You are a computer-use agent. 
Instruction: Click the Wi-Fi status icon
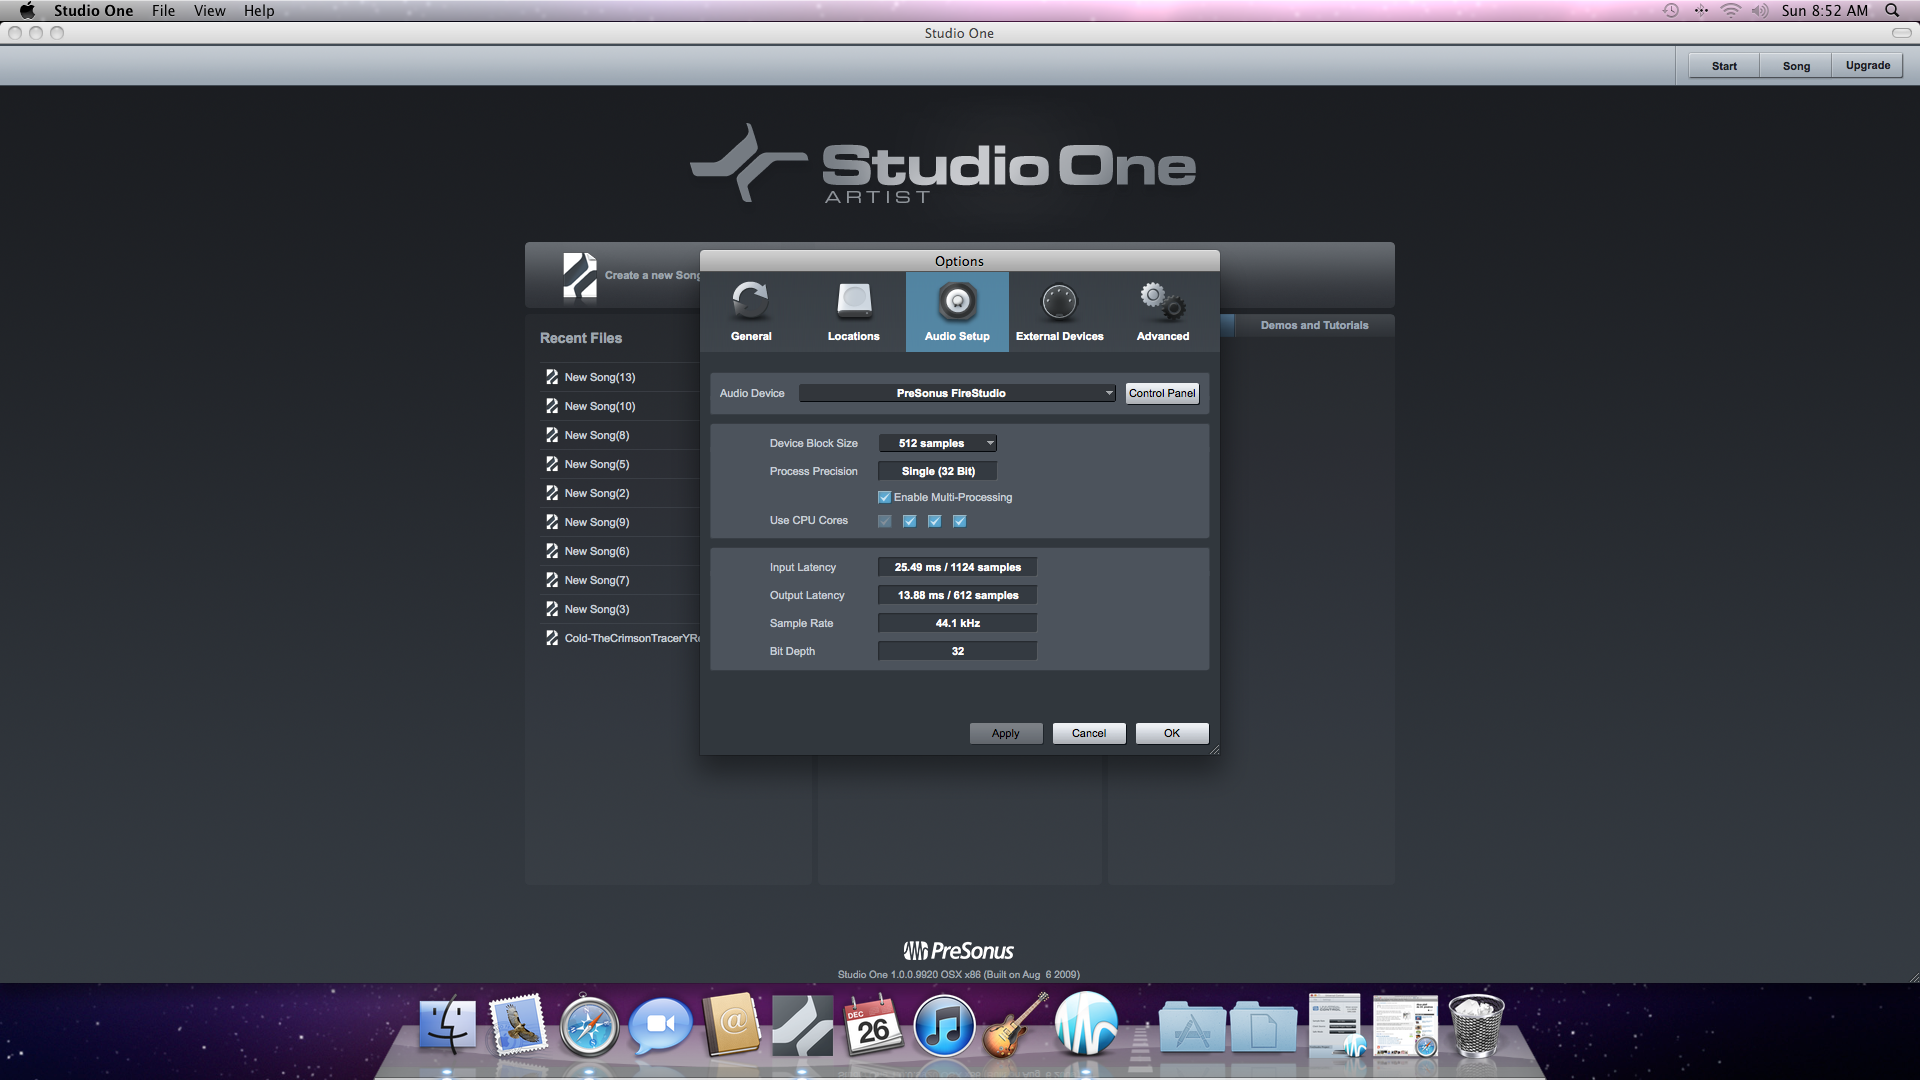tap(1730, 10)
